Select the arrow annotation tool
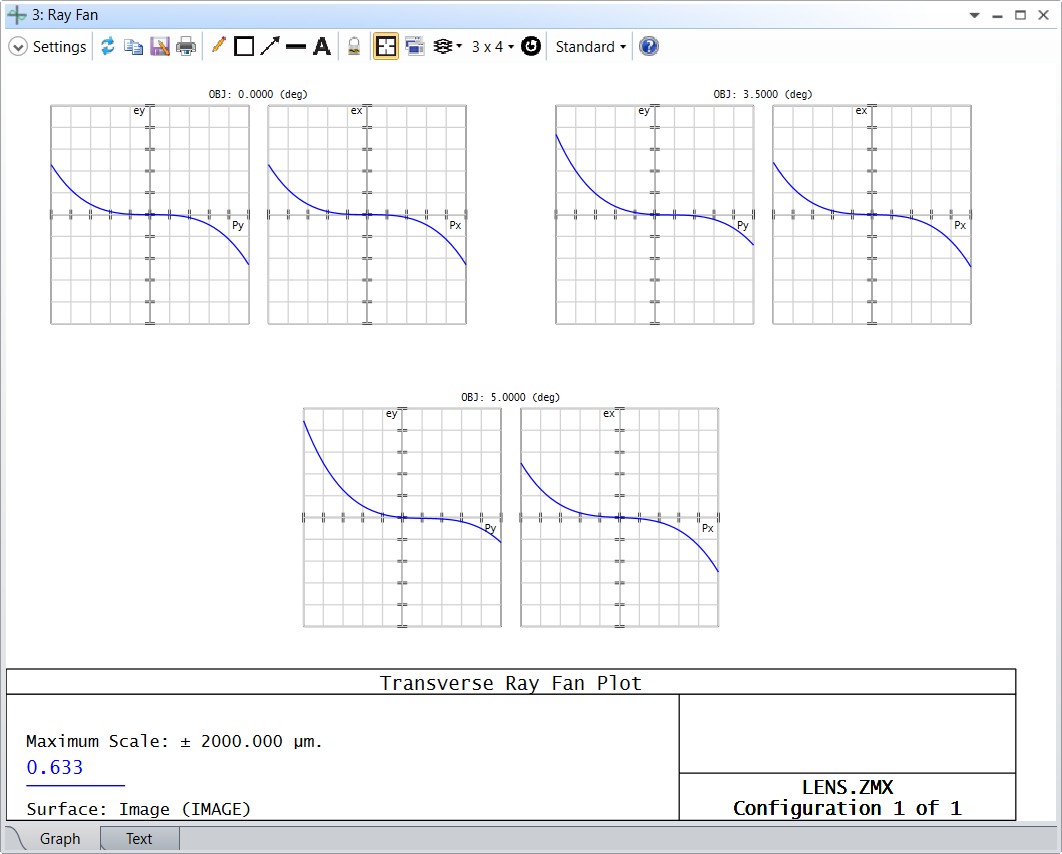This screenshot has width=1062, height=854. 270,46
